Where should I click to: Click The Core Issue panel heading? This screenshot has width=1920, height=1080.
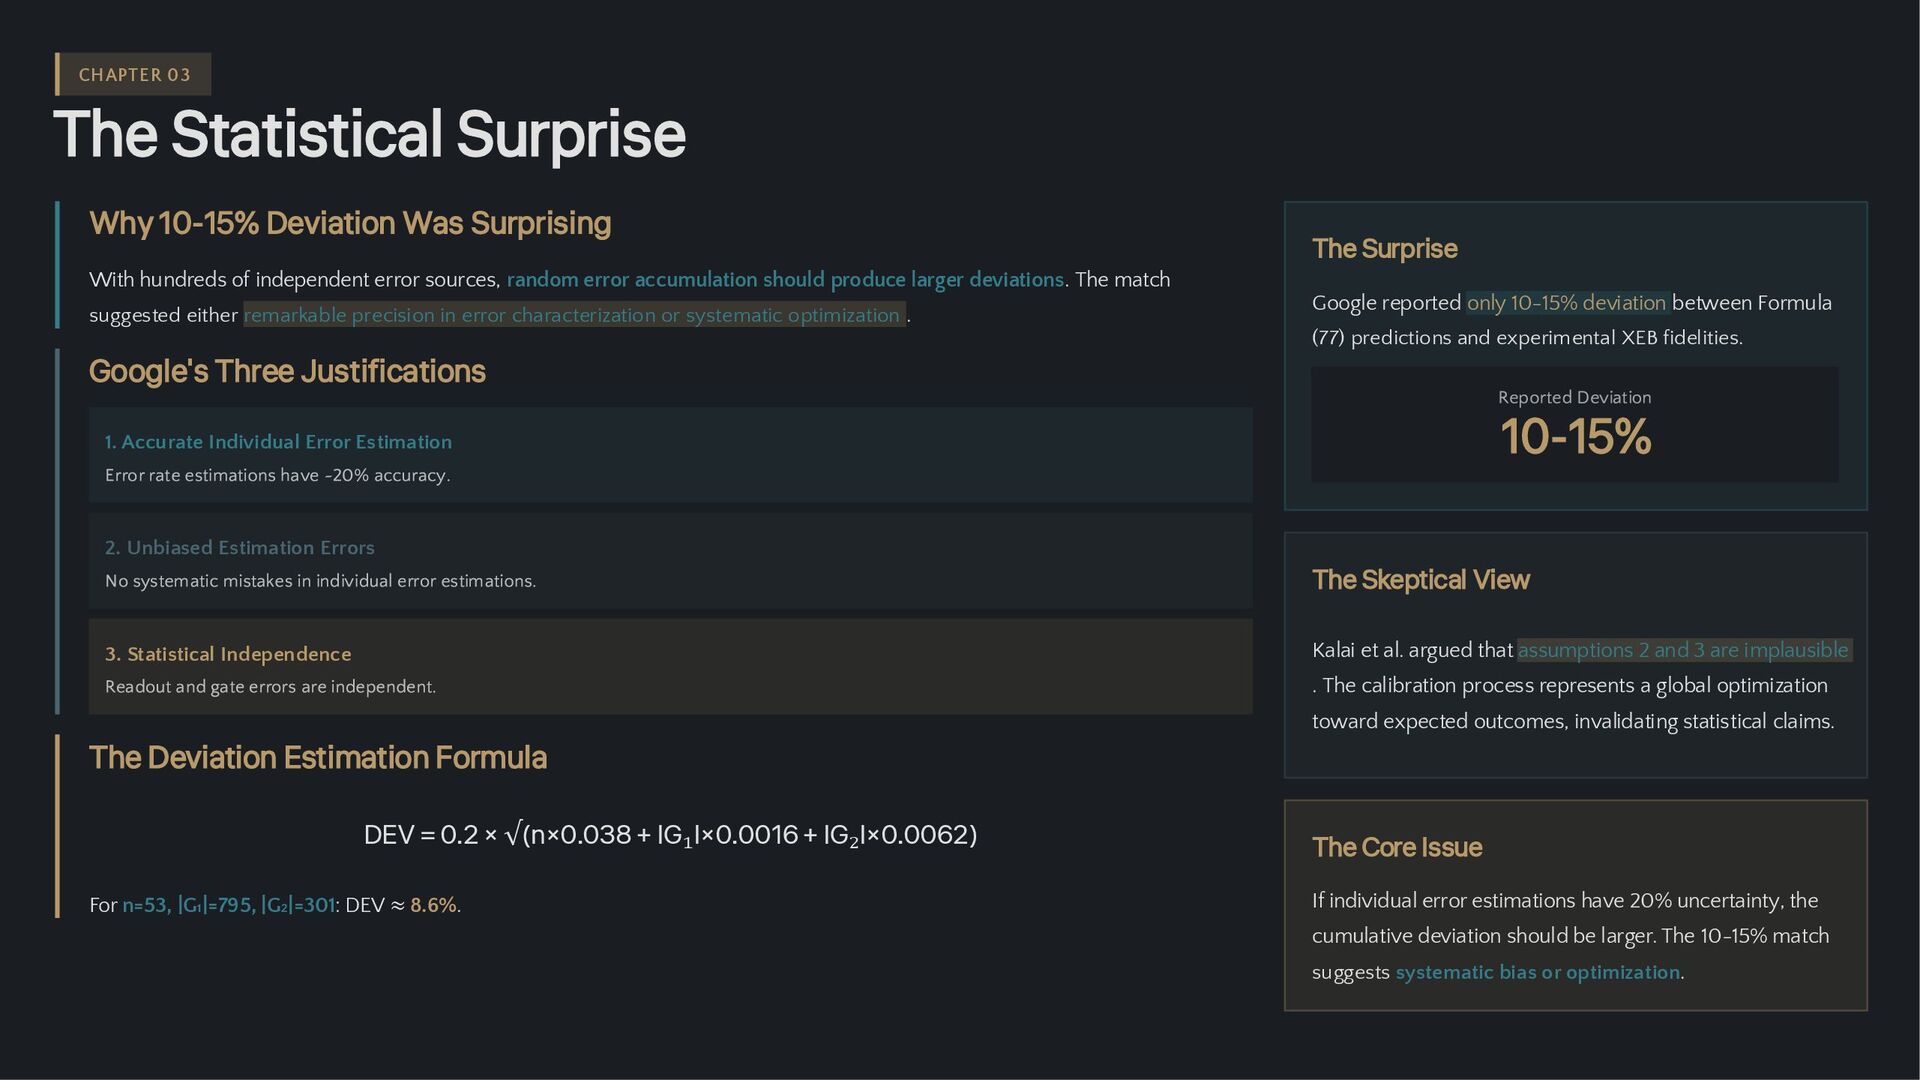point(1396,848)
